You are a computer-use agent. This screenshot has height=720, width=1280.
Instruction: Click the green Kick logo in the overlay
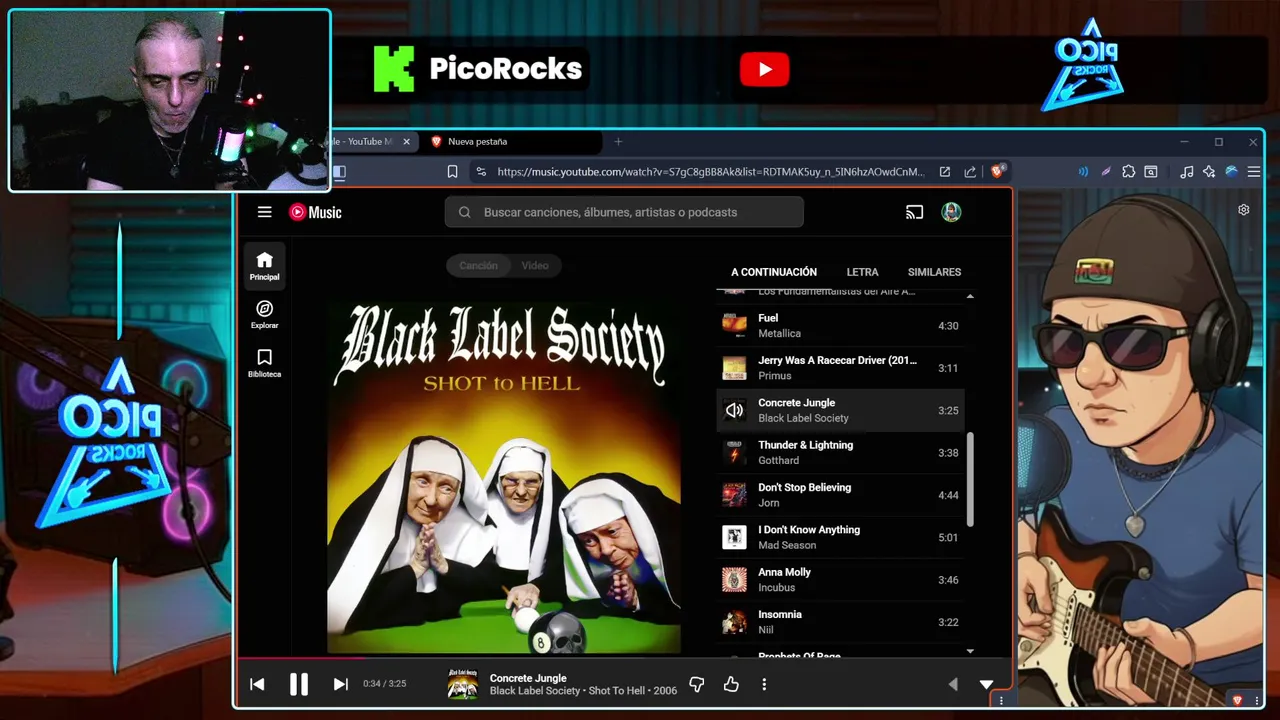click(x=393, y=69)
